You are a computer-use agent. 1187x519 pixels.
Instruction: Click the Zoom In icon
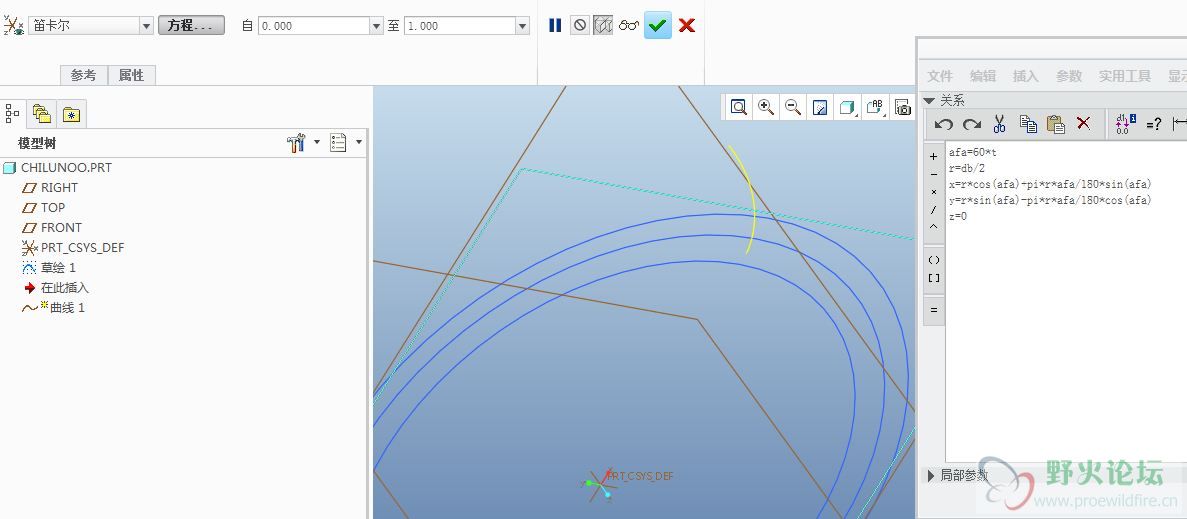pyautogui.click(x=766, y=107)
